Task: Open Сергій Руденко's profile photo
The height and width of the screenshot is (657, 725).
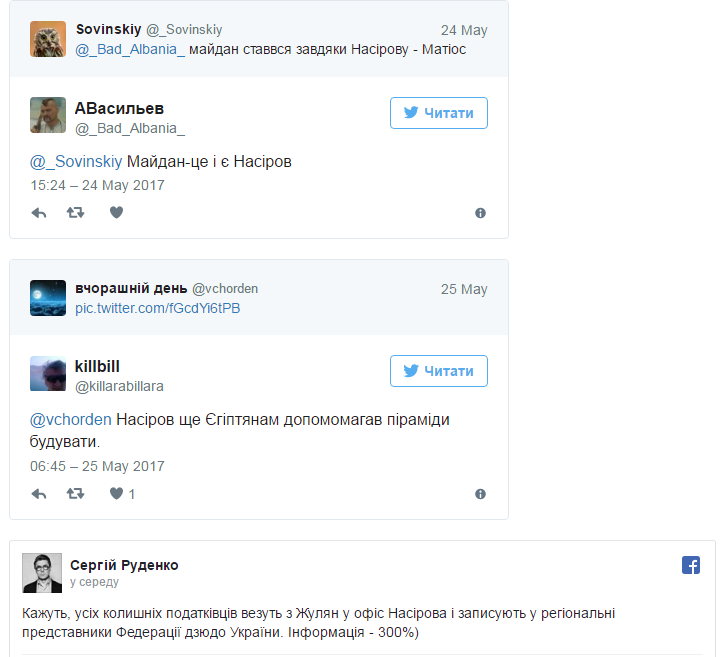Action: point(42,573)
